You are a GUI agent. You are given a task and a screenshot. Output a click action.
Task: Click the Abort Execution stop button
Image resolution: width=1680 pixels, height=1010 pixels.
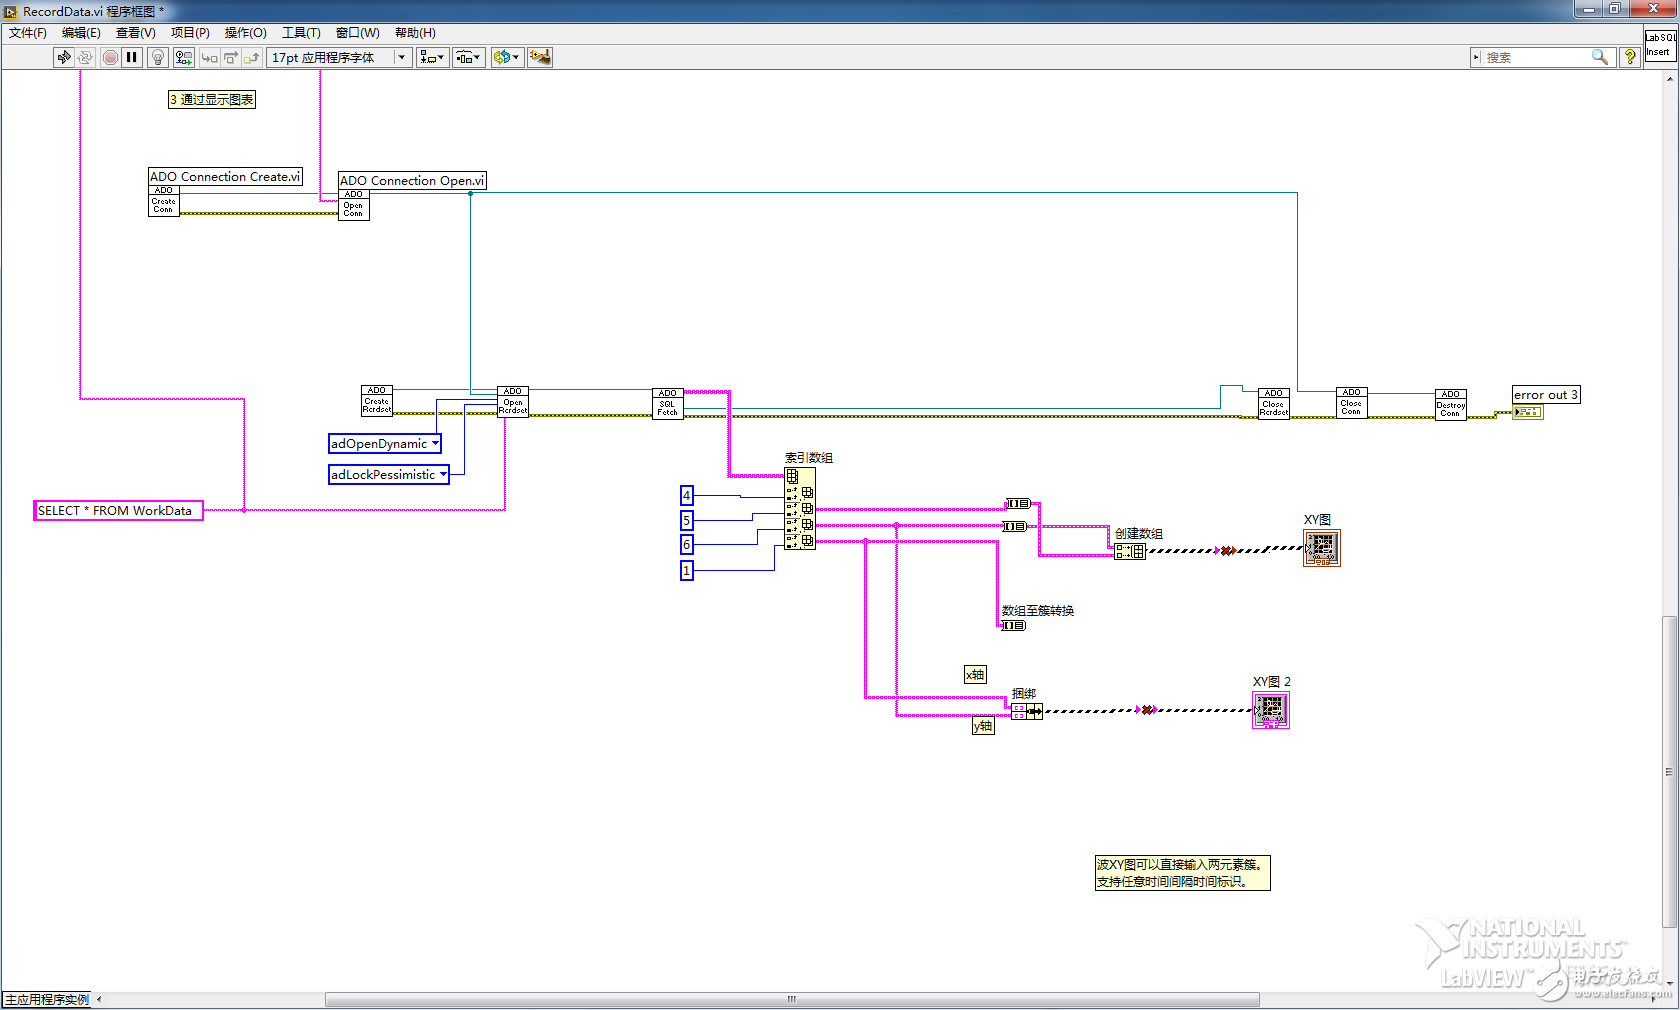click(x=110, y=57)
